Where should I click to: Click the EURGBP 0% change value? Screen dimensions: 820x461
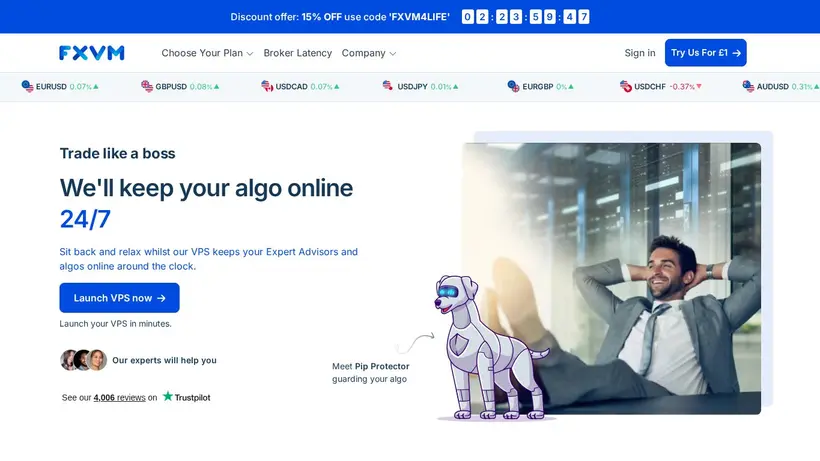pos(561,87)
